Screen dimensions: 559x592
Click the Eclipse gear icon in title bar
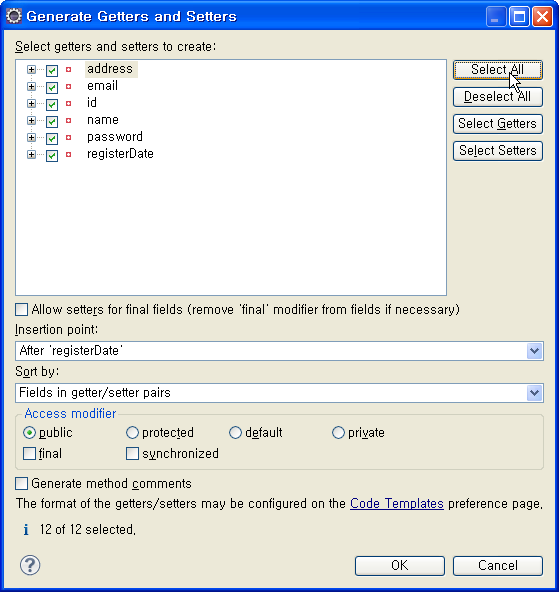14,16
